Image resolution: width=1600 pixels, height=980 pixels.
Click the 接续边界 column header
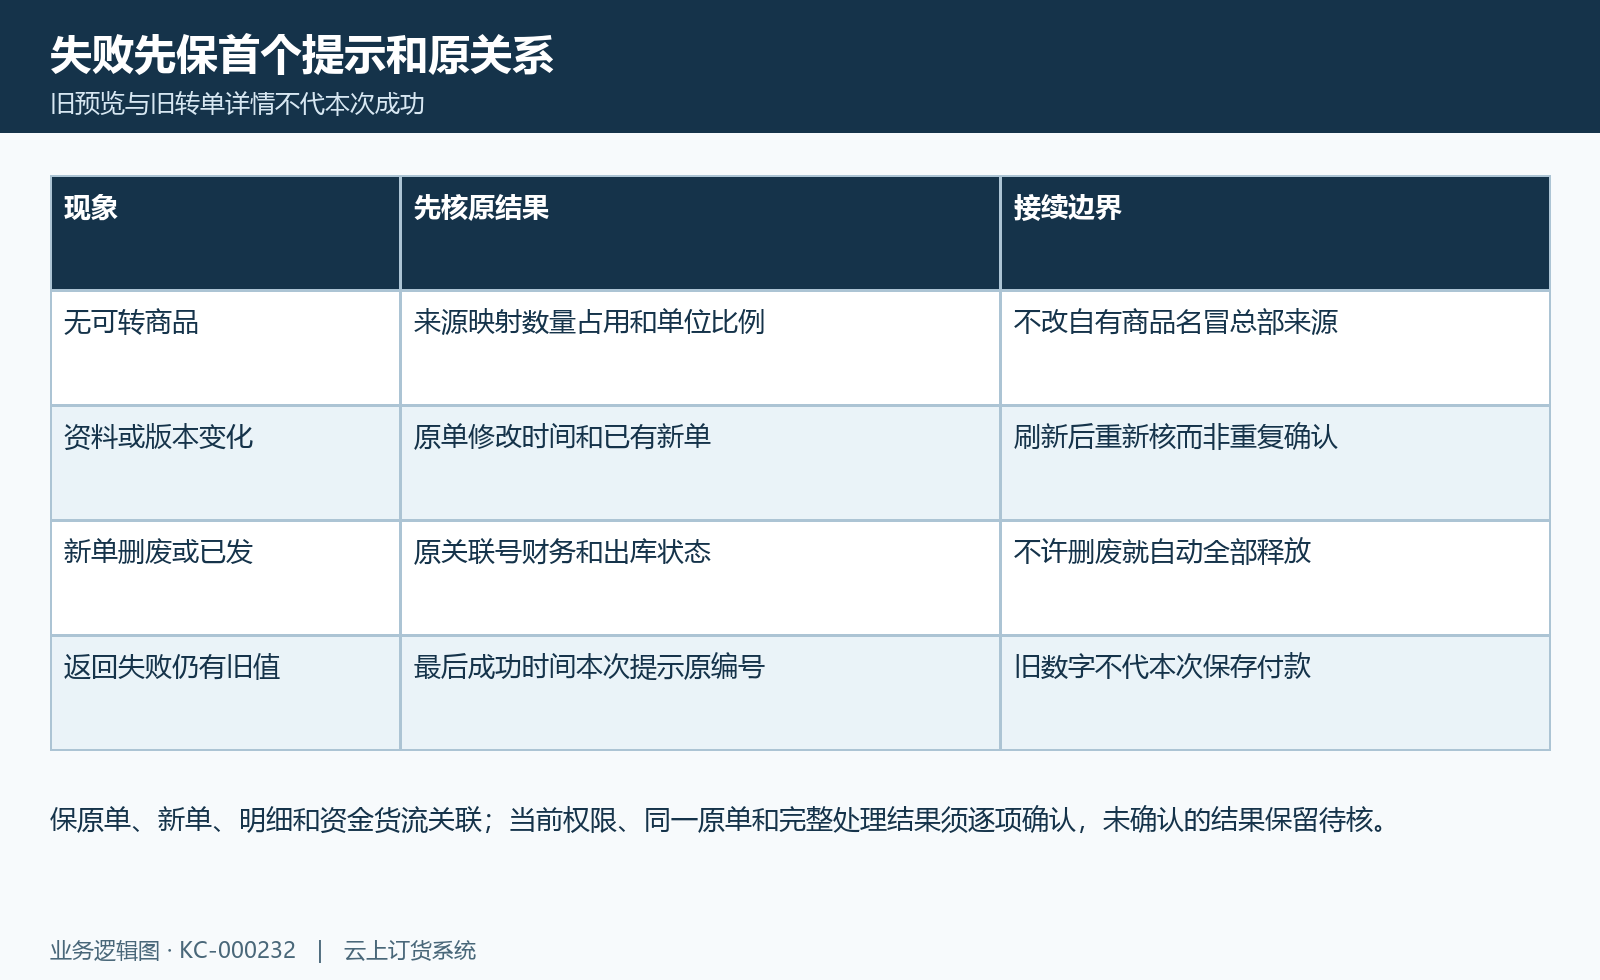1275,233
